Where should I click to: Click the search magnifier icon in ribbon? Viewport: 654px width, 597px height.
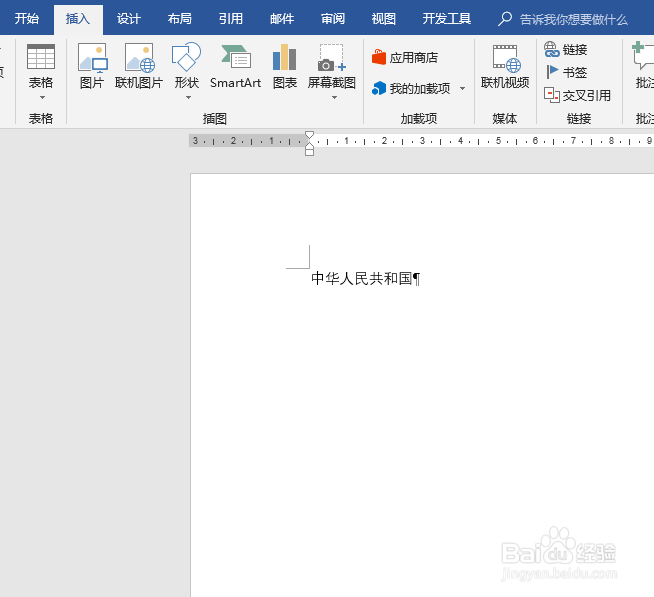(x=505, y=19)
